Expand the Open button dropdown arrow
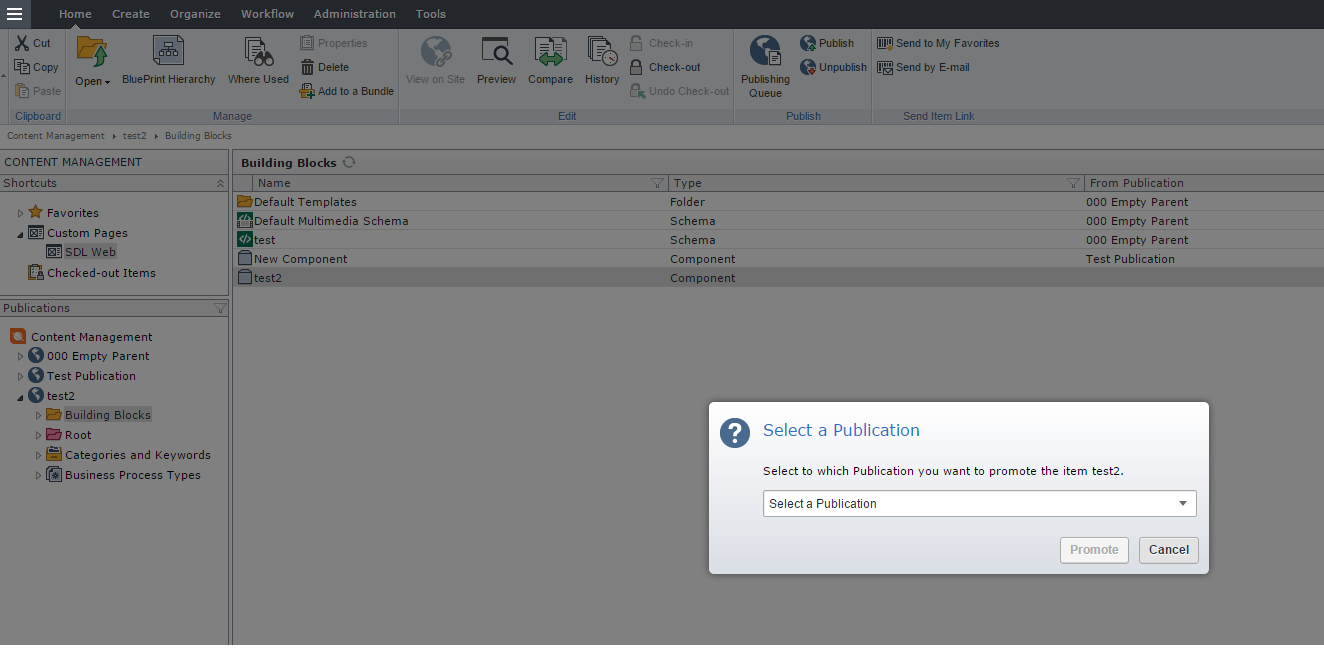 pyautogui.click(x=107, y=82)
